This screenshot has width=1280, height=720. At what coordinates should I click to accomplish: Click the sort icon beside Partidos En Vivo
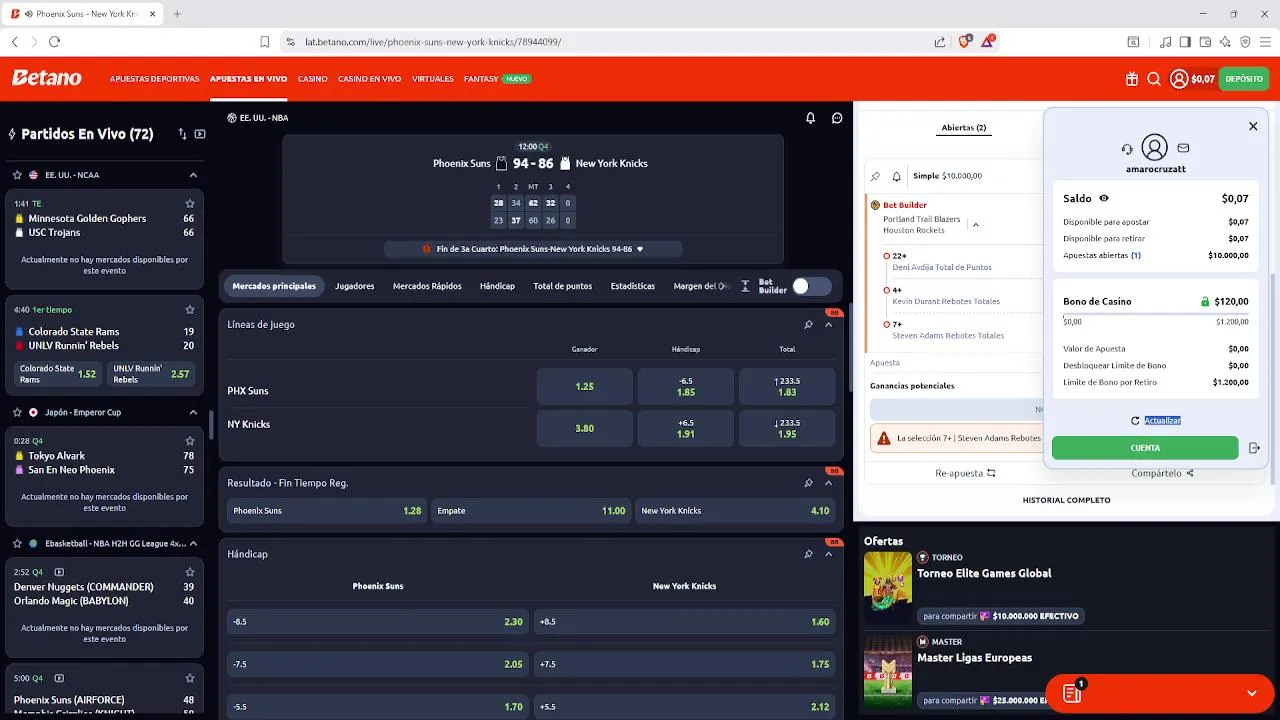(x=182, y=134)
